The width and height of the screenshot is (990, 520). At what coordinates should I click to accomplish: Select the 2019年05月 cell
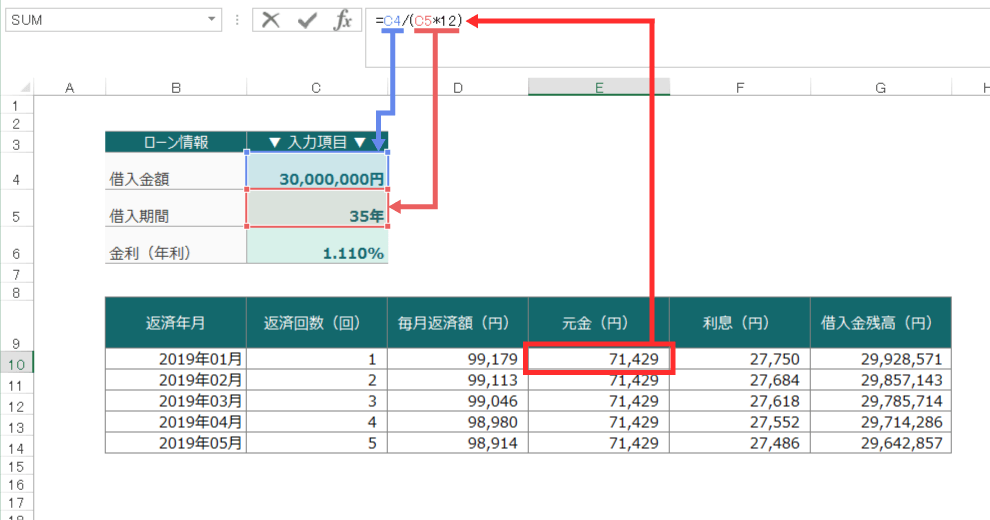pos(176,442)
